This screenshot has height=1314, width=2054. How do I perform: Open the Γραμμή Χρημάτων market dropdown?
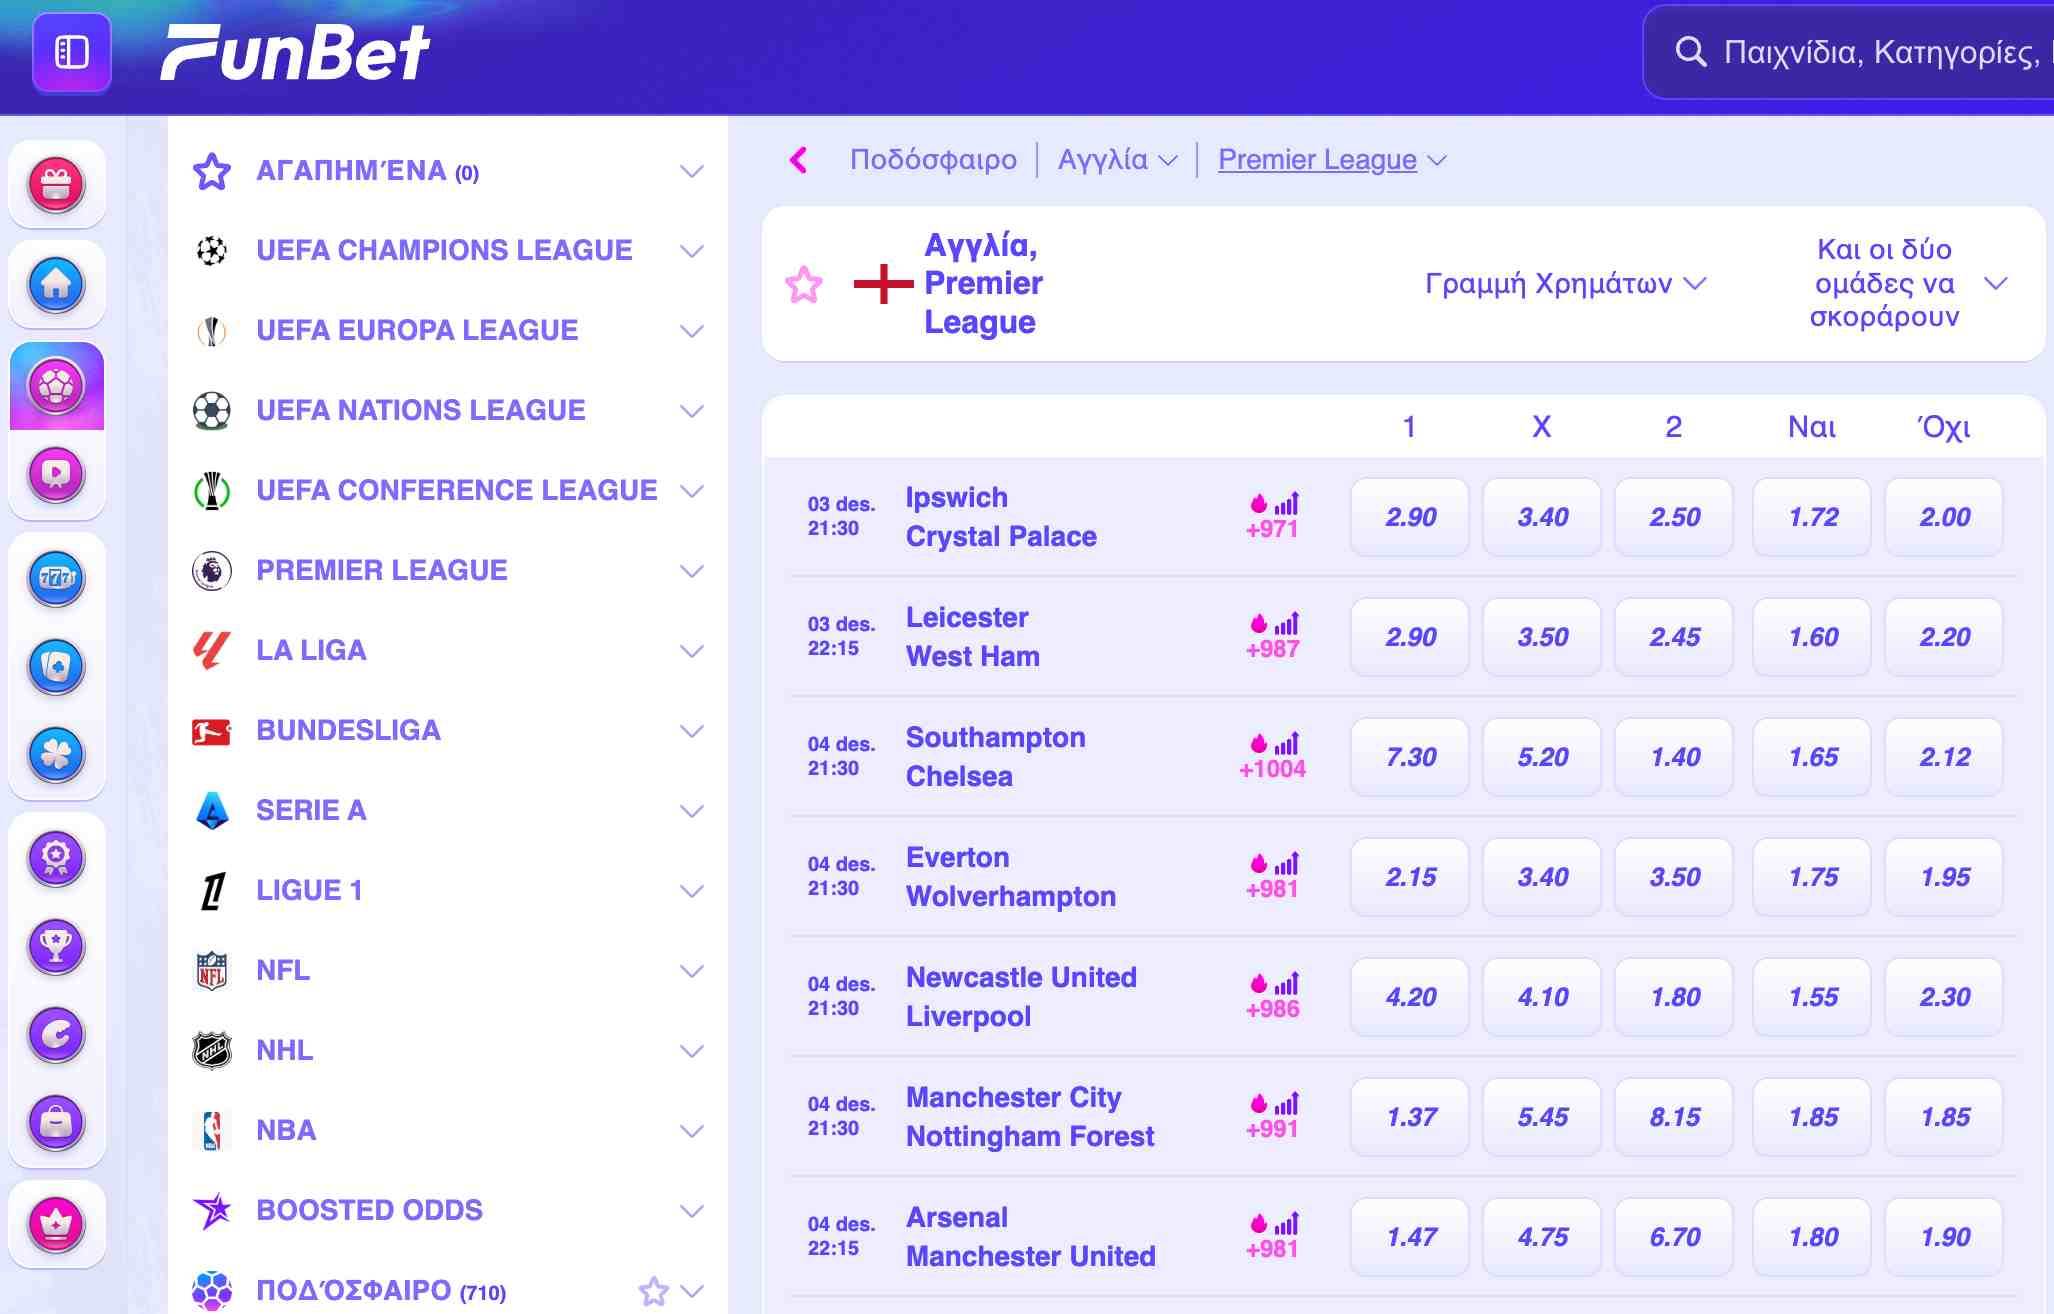[x=1565, y=284]
